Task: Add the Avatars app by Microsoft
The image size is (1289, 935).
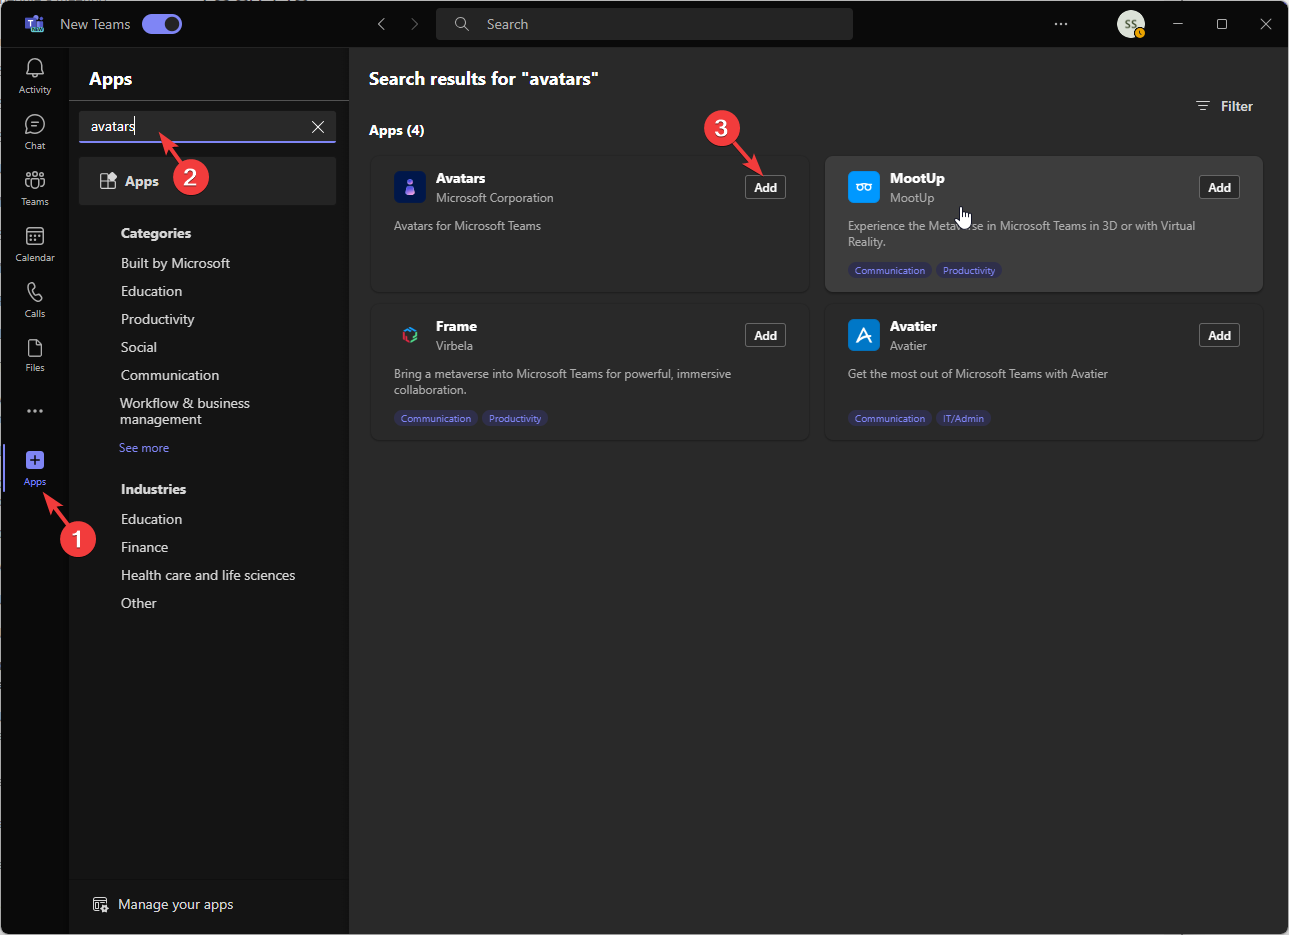Action: (x=765, y=187)
